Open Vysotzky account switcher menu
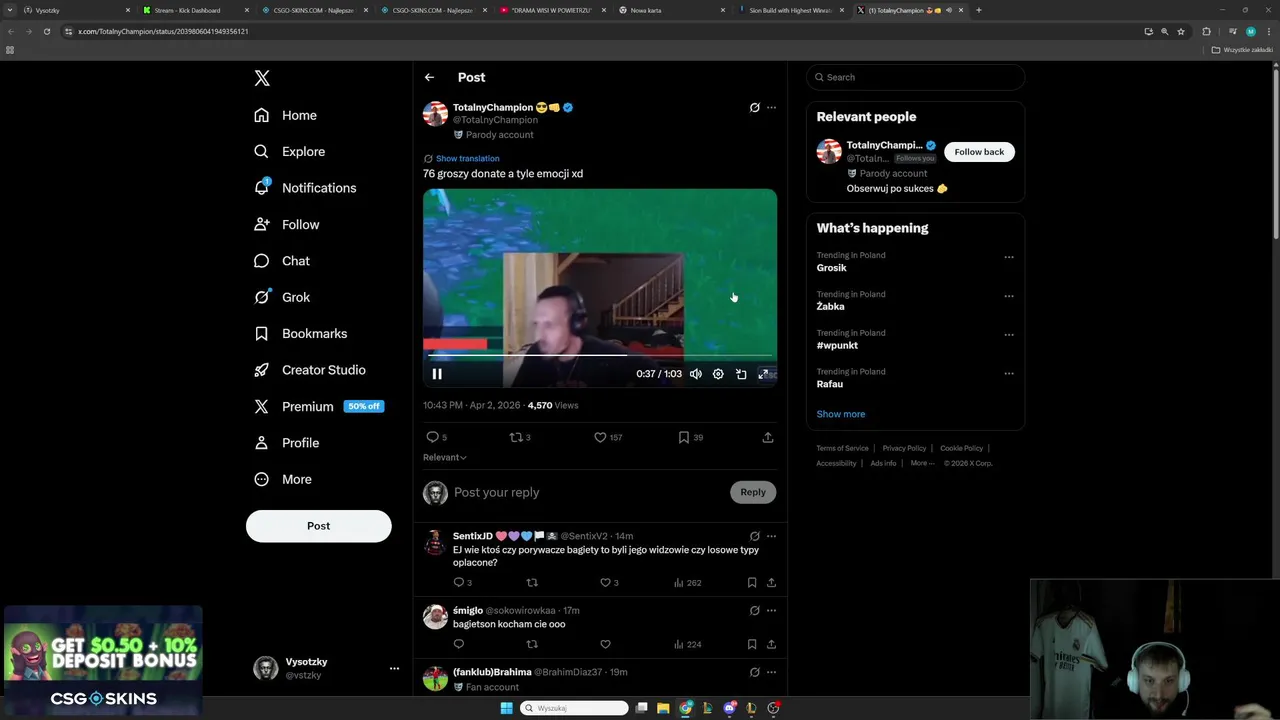 tap(326, 668)
